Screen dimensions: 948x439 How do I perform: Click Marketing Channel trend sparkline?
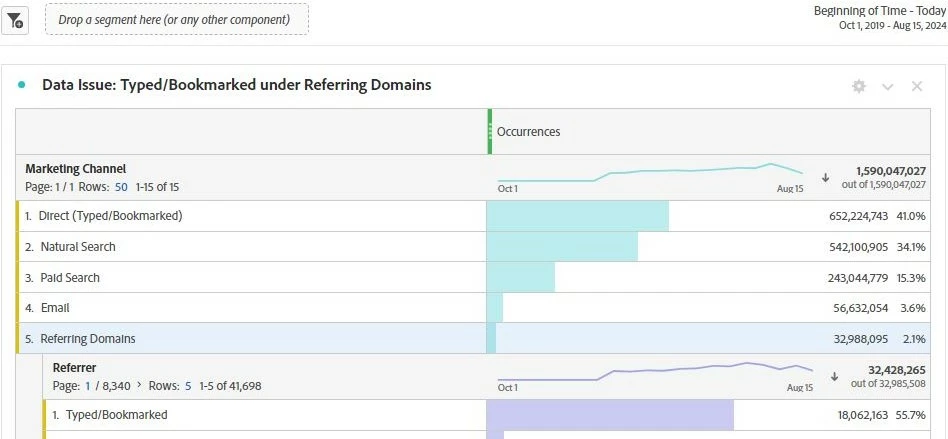[651, 172]
